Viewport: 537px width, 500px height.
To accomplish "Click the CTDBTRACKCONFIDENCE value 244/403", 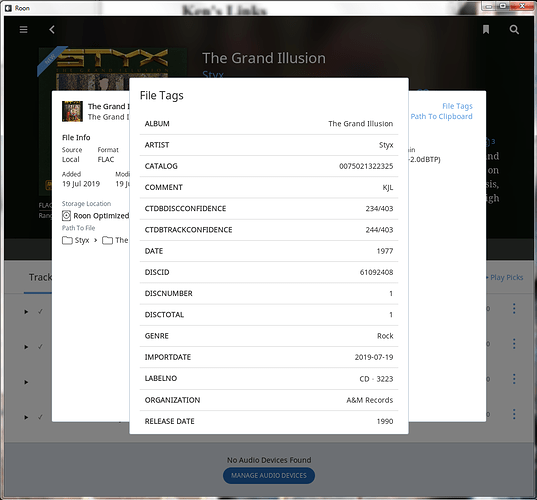I will click(x=379, y=230).
